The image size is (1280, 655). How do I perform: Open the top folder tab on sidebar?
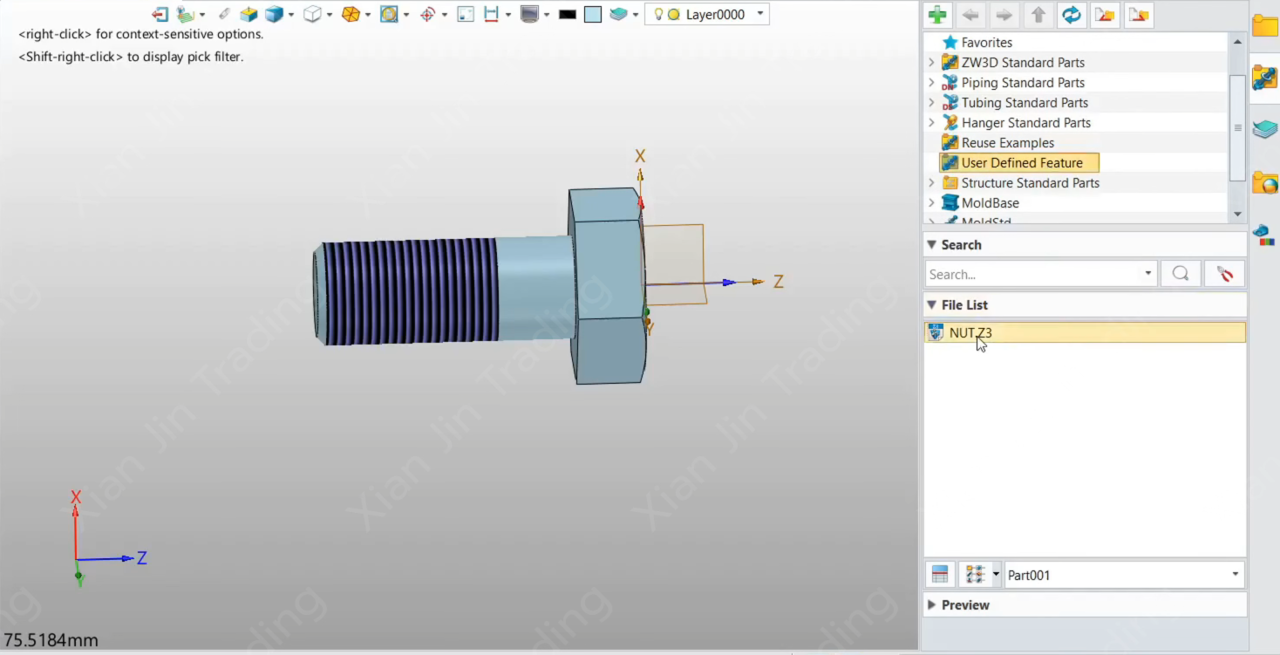click(1265, 26)
